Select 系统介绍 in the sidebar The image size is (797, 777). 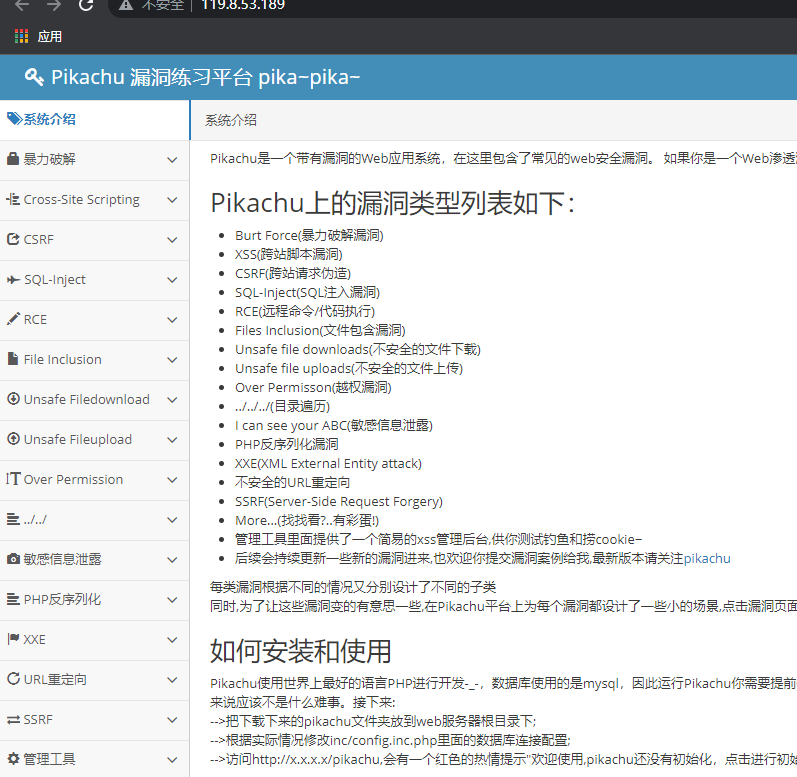95,119
